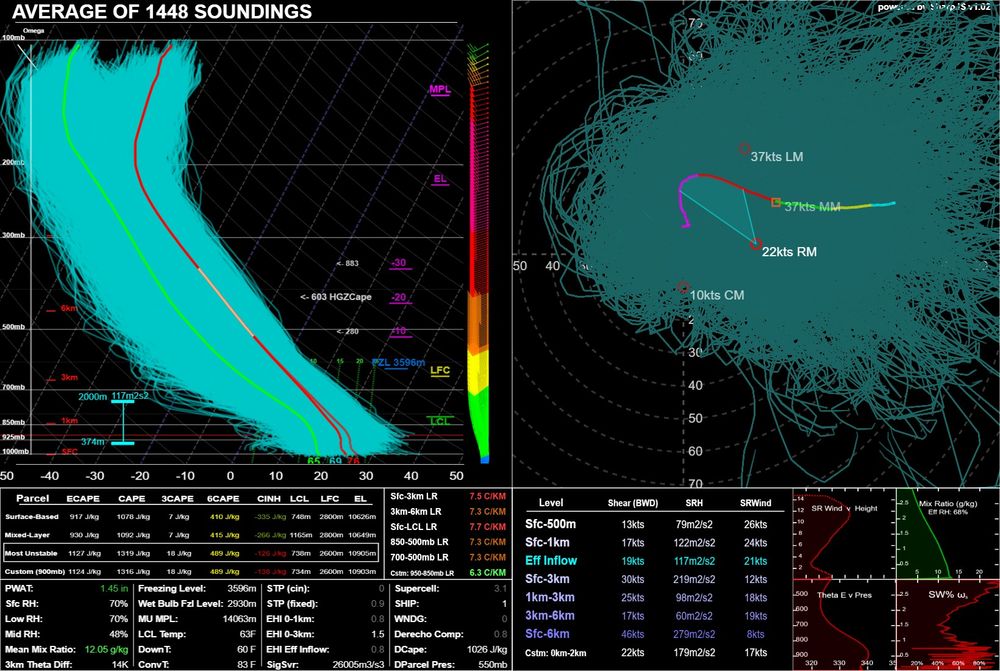1000x671 pixels.
Task: Click the Sfc-3km LR value 7.5 C/KM
Action: (487, 496)
